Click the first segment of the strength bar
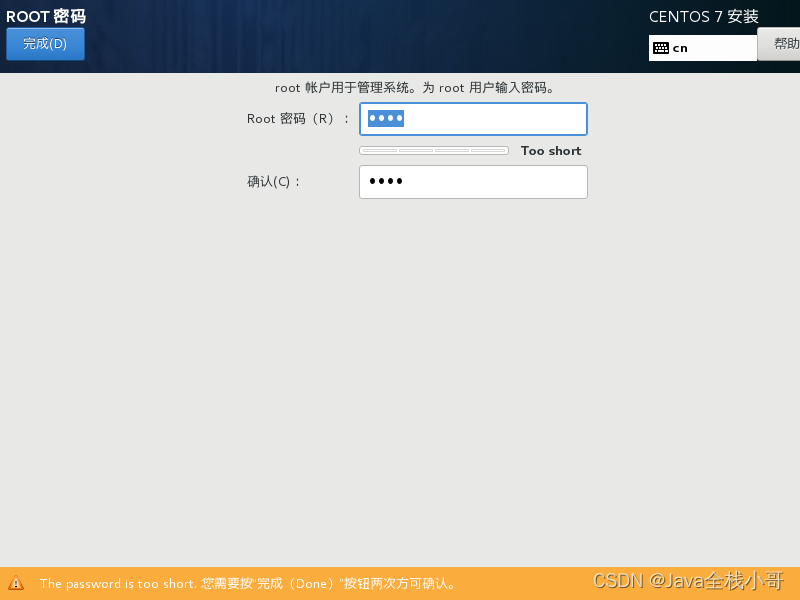 [x=378, y=150]
